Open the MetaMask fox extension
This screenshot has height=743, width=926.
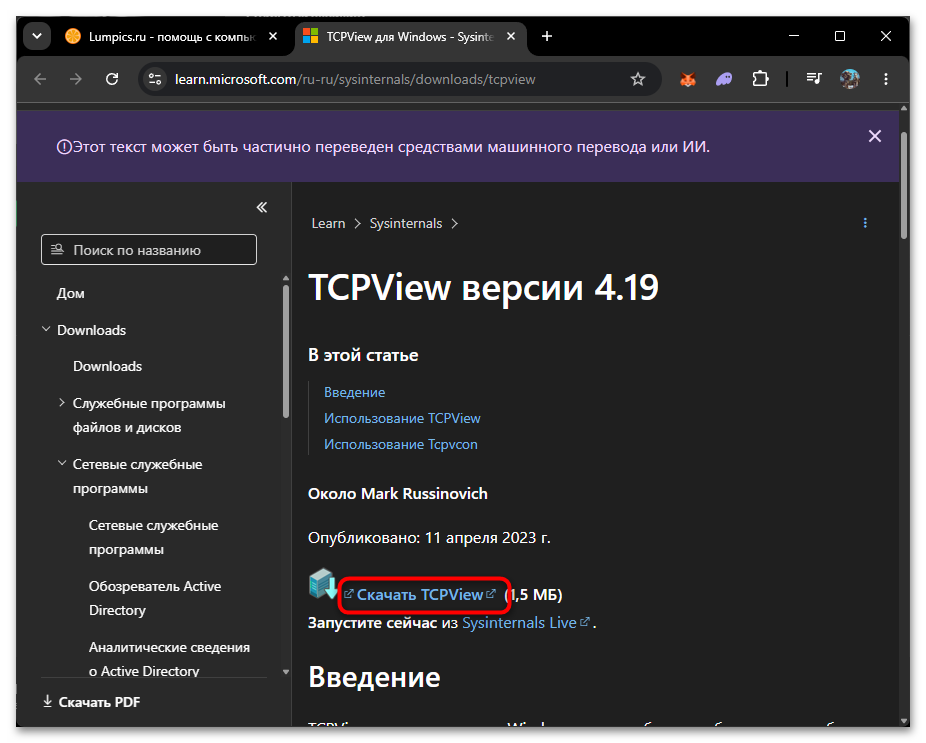point(687,79)
